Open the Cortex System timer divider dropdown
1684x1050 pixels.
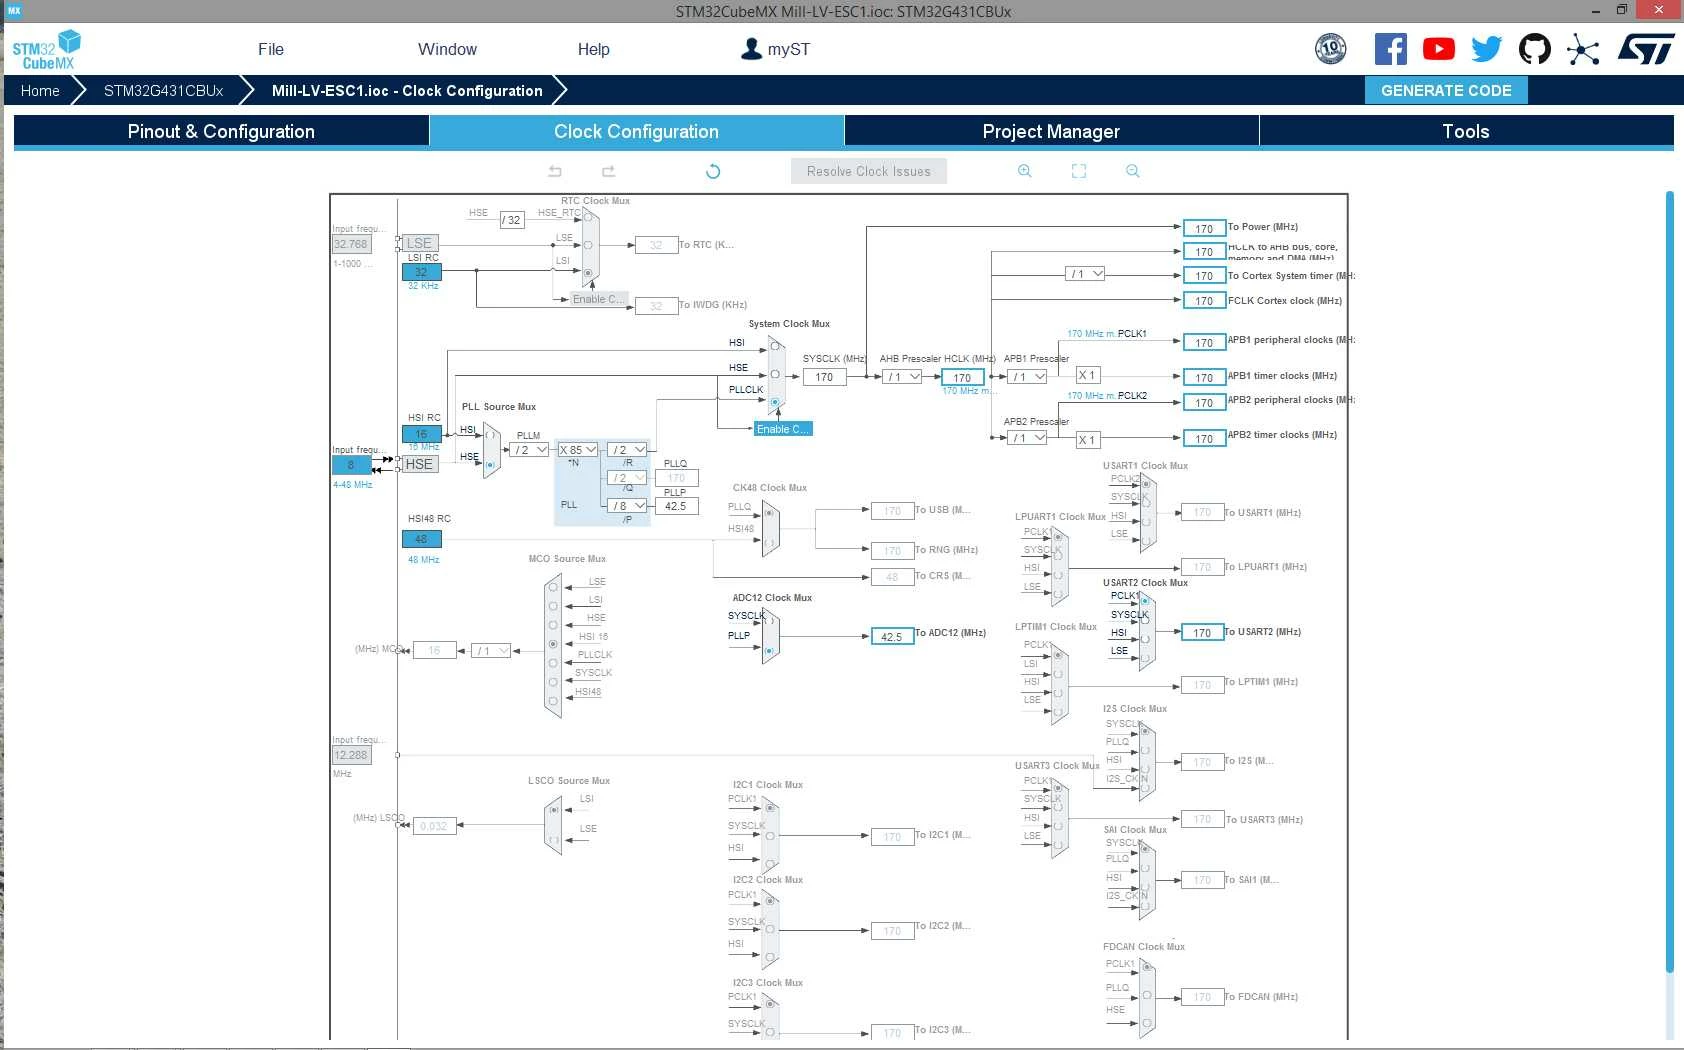pos(1085,274)
